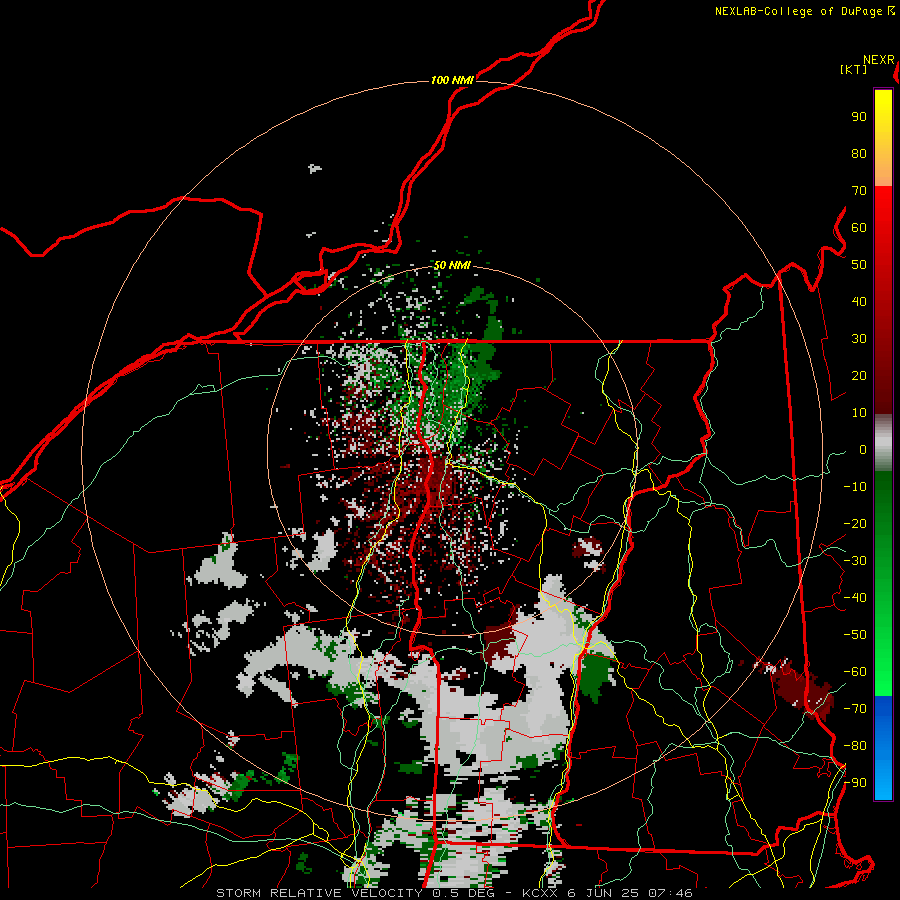Click the 80 value on velocity scale
The height and width of the screenshot is (900, 900).
coord(859,153)
